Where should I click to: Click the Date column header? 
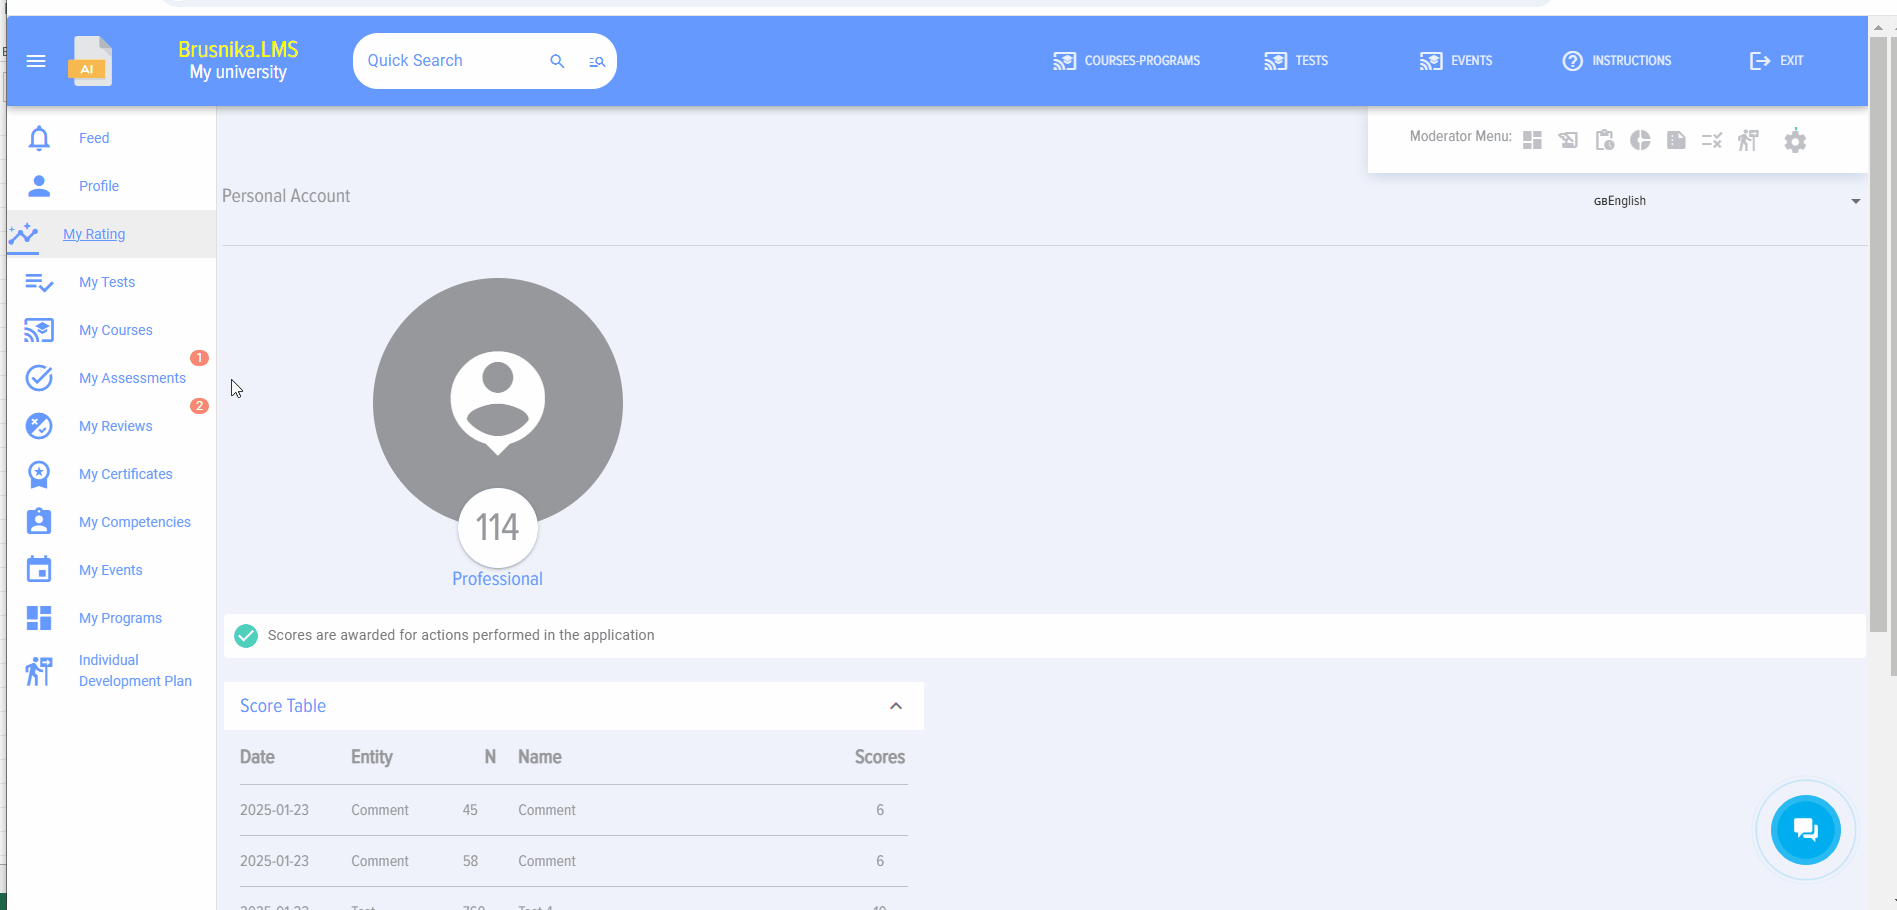point(257,757)
